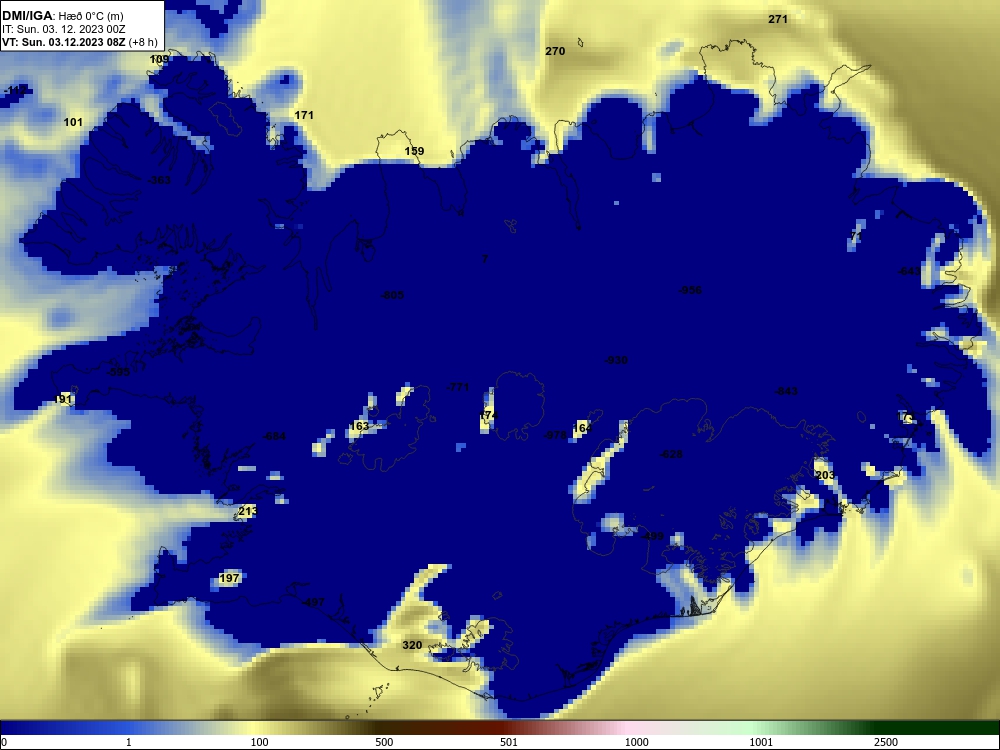Viewport: 1000px width, 750px height.
Task: Pick the "203" value label
Action: (x=825, y=475)
